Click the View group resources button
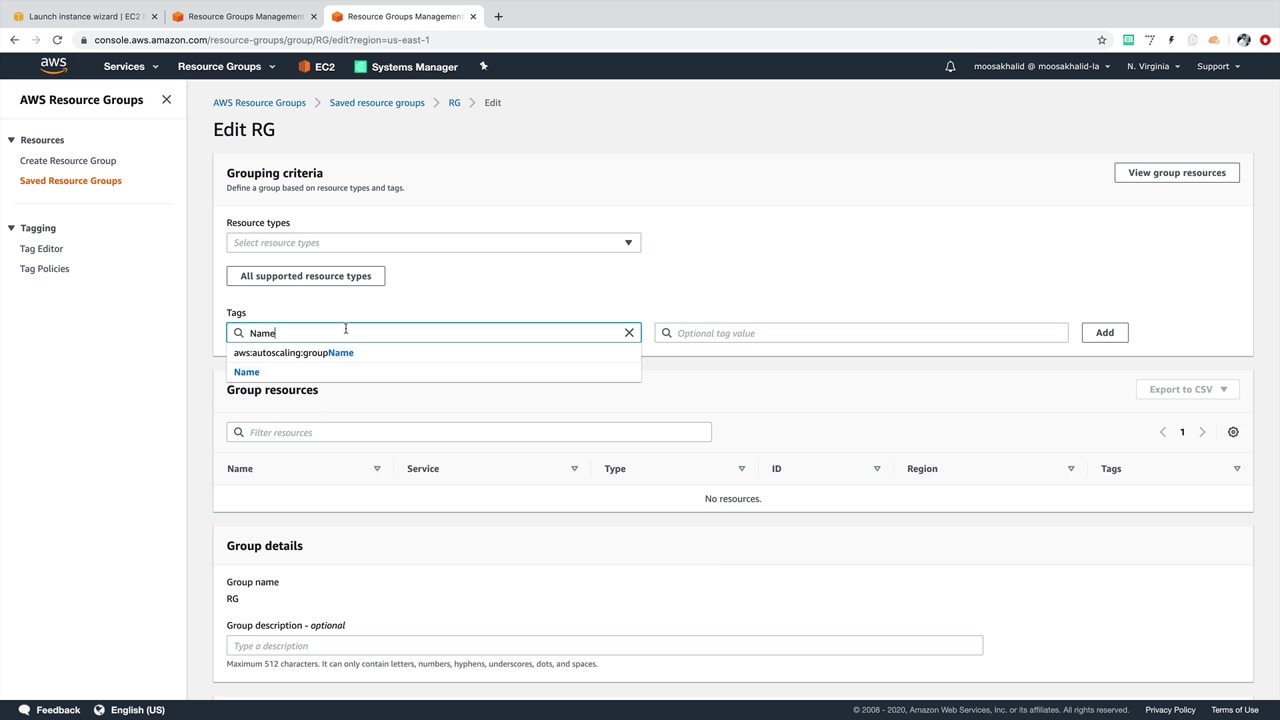The image size is (1280, 720). click(x=1177, y=173)
